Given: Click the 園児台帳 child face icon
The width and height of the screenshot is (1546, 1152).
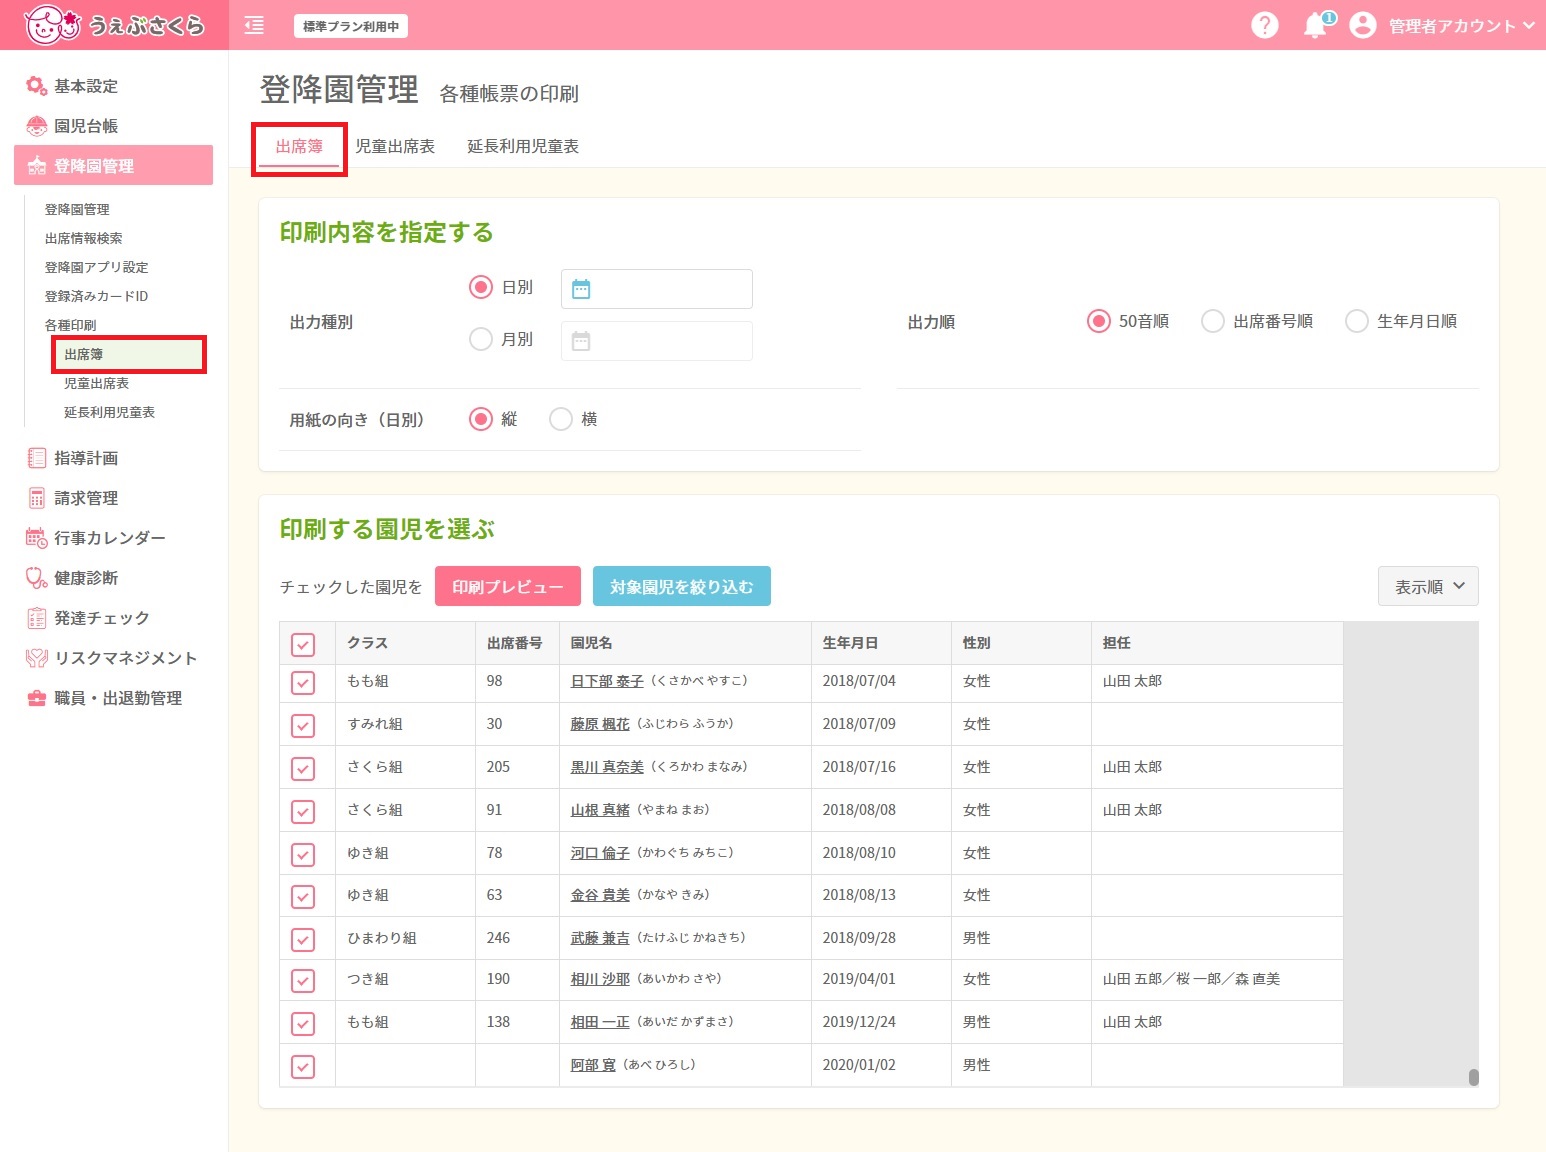Looking at the screenshot, I should 36,126.
